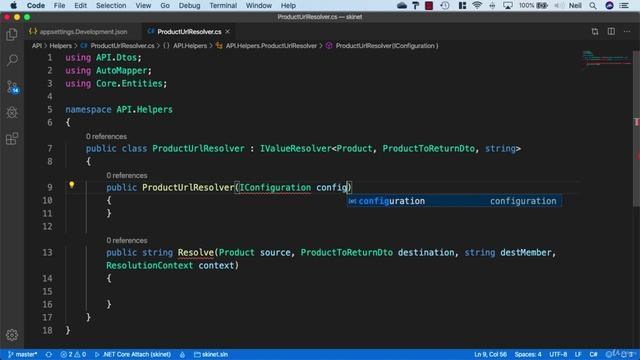Open Manage gear at activity bar bottom
Viewport: 640px width, 360px height.
coord(12,335)
